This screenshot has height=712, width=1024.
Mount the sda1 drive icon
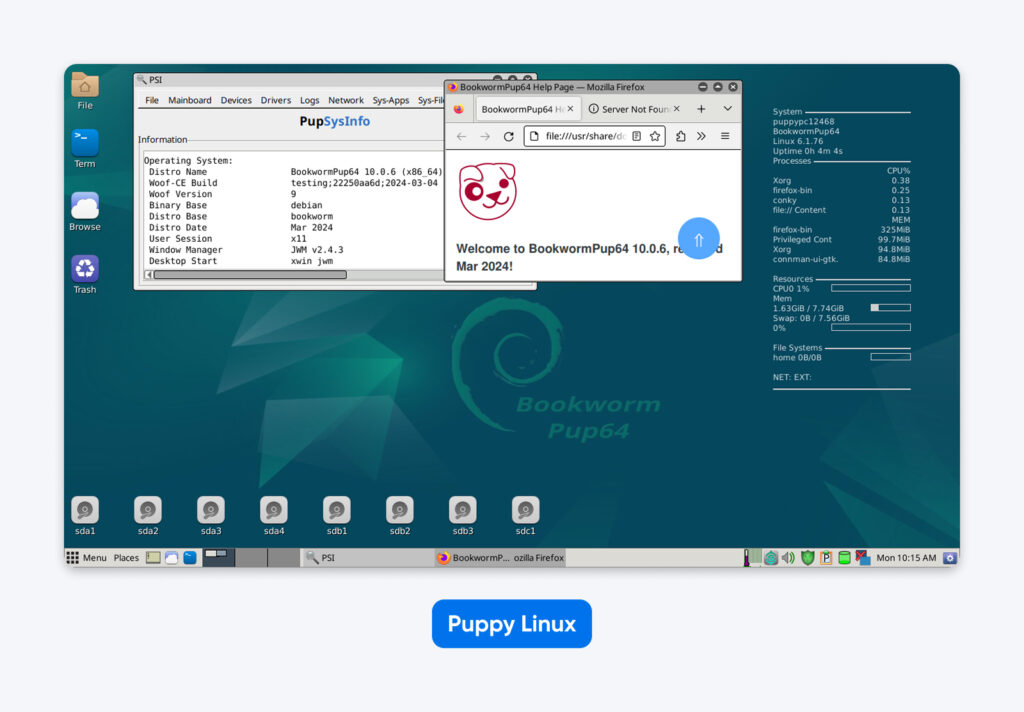pyautogui.click(x=84, y=512)
